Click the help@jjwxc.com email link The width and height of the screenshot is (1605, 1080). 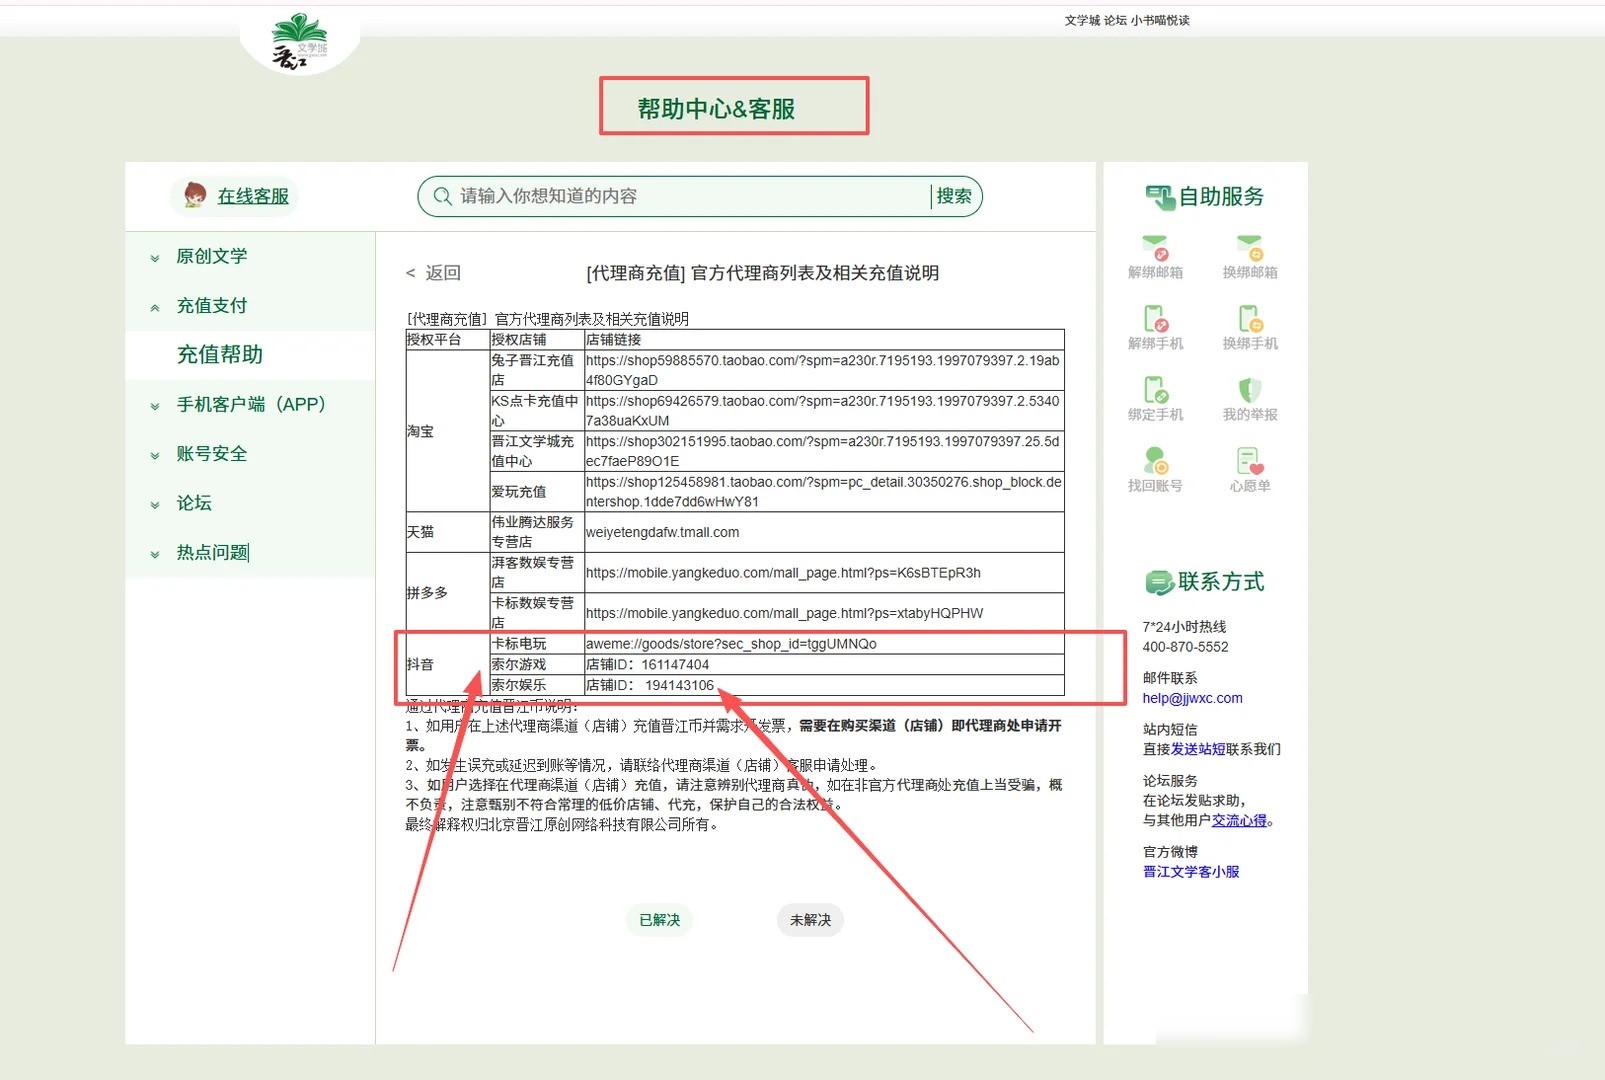point(1192,698)
